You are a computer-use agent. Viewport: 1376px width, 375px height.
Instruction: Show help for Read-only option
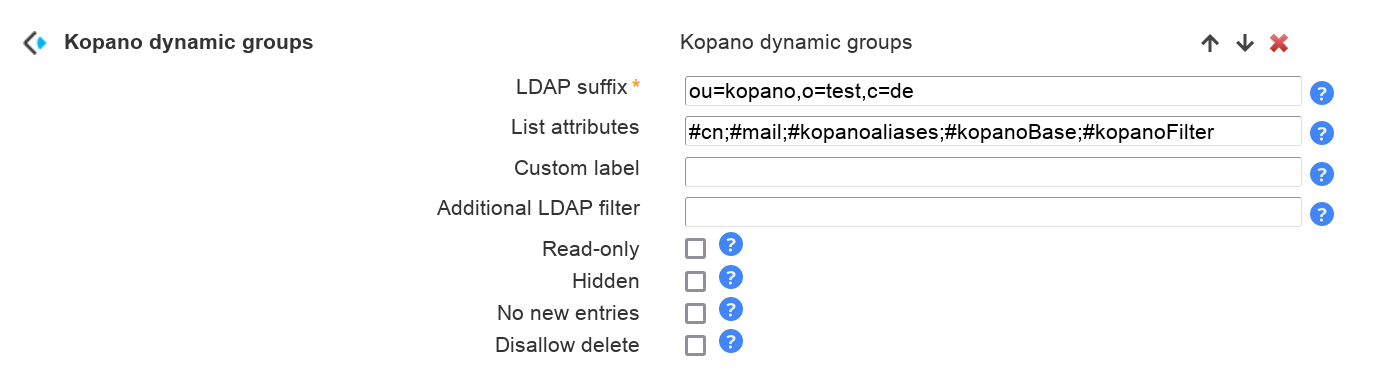pyautogui.click(x=731, y=244)
